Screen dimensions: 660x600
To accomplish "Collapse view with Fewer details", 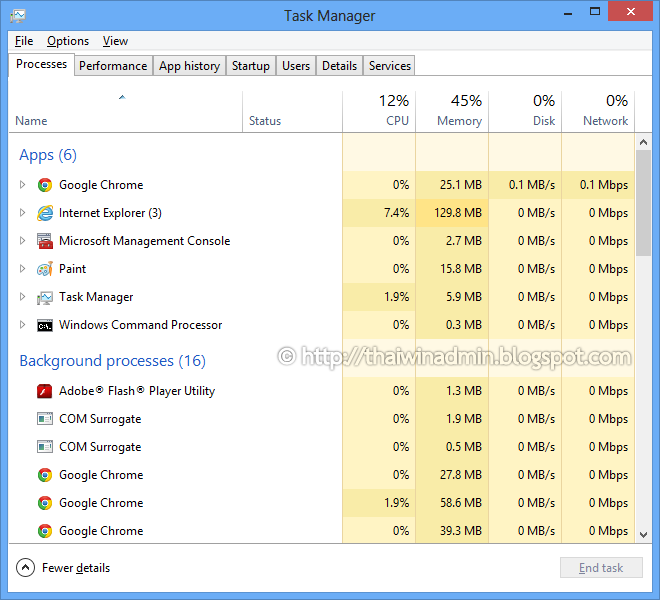I will tap(63, 568).
